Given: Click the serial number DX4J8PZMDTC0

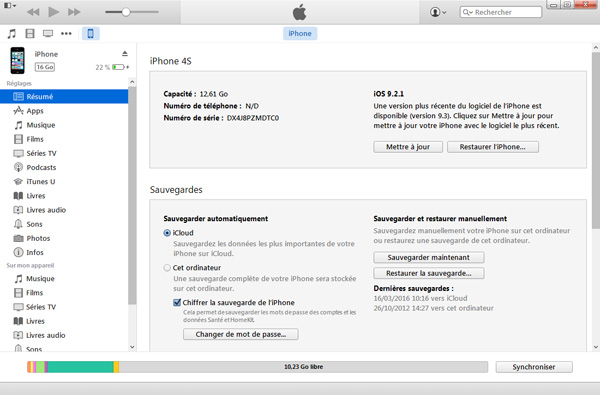Looking at the screenshot, I should point(253,118).
